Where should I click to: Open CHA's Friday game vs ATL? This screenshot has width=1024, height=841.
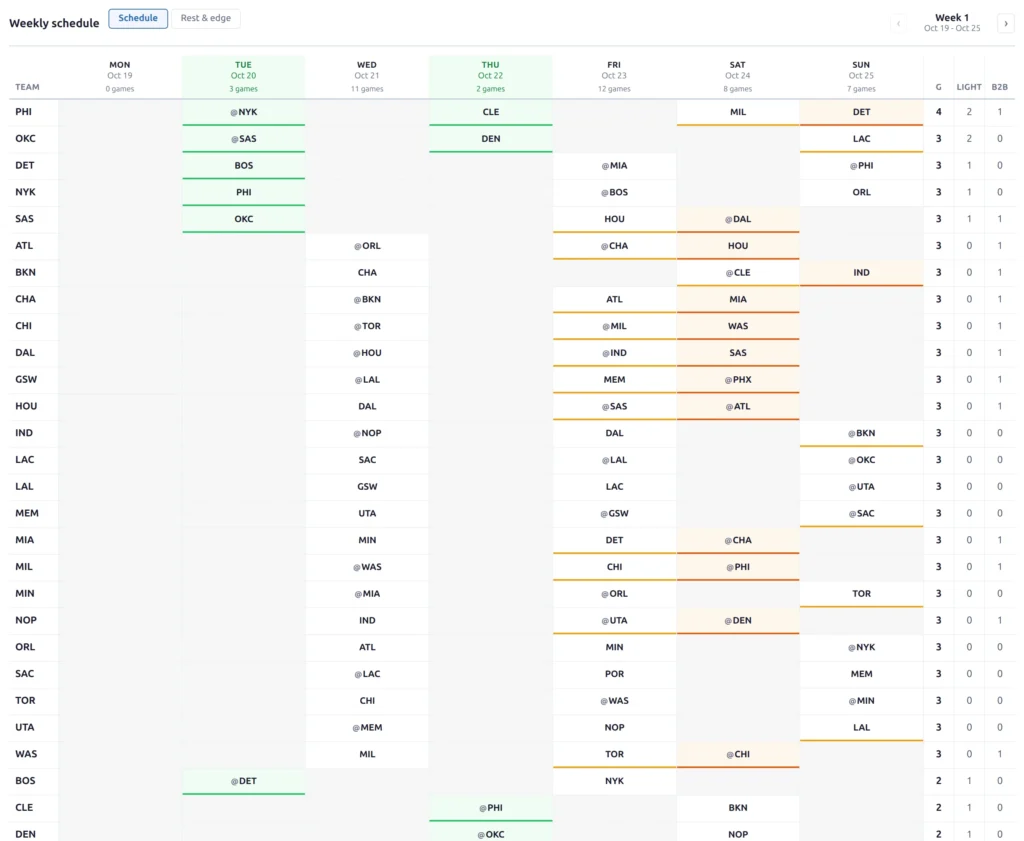click(x=614, y=300)
